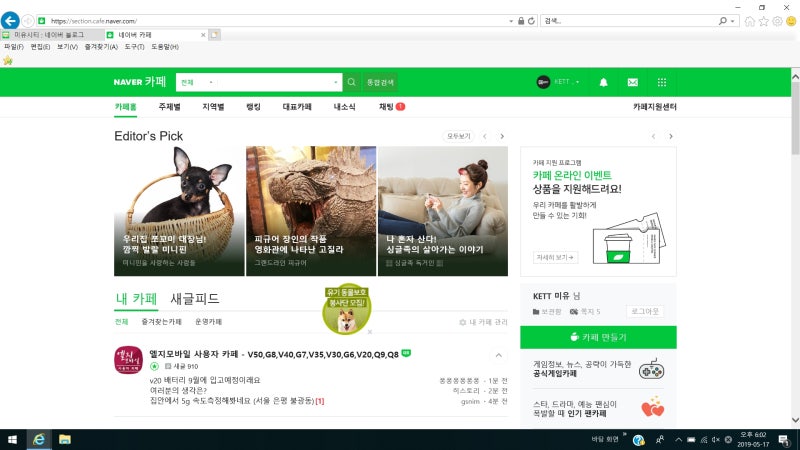Show hidden system tray icons chevron

click(x=678, y=440)
